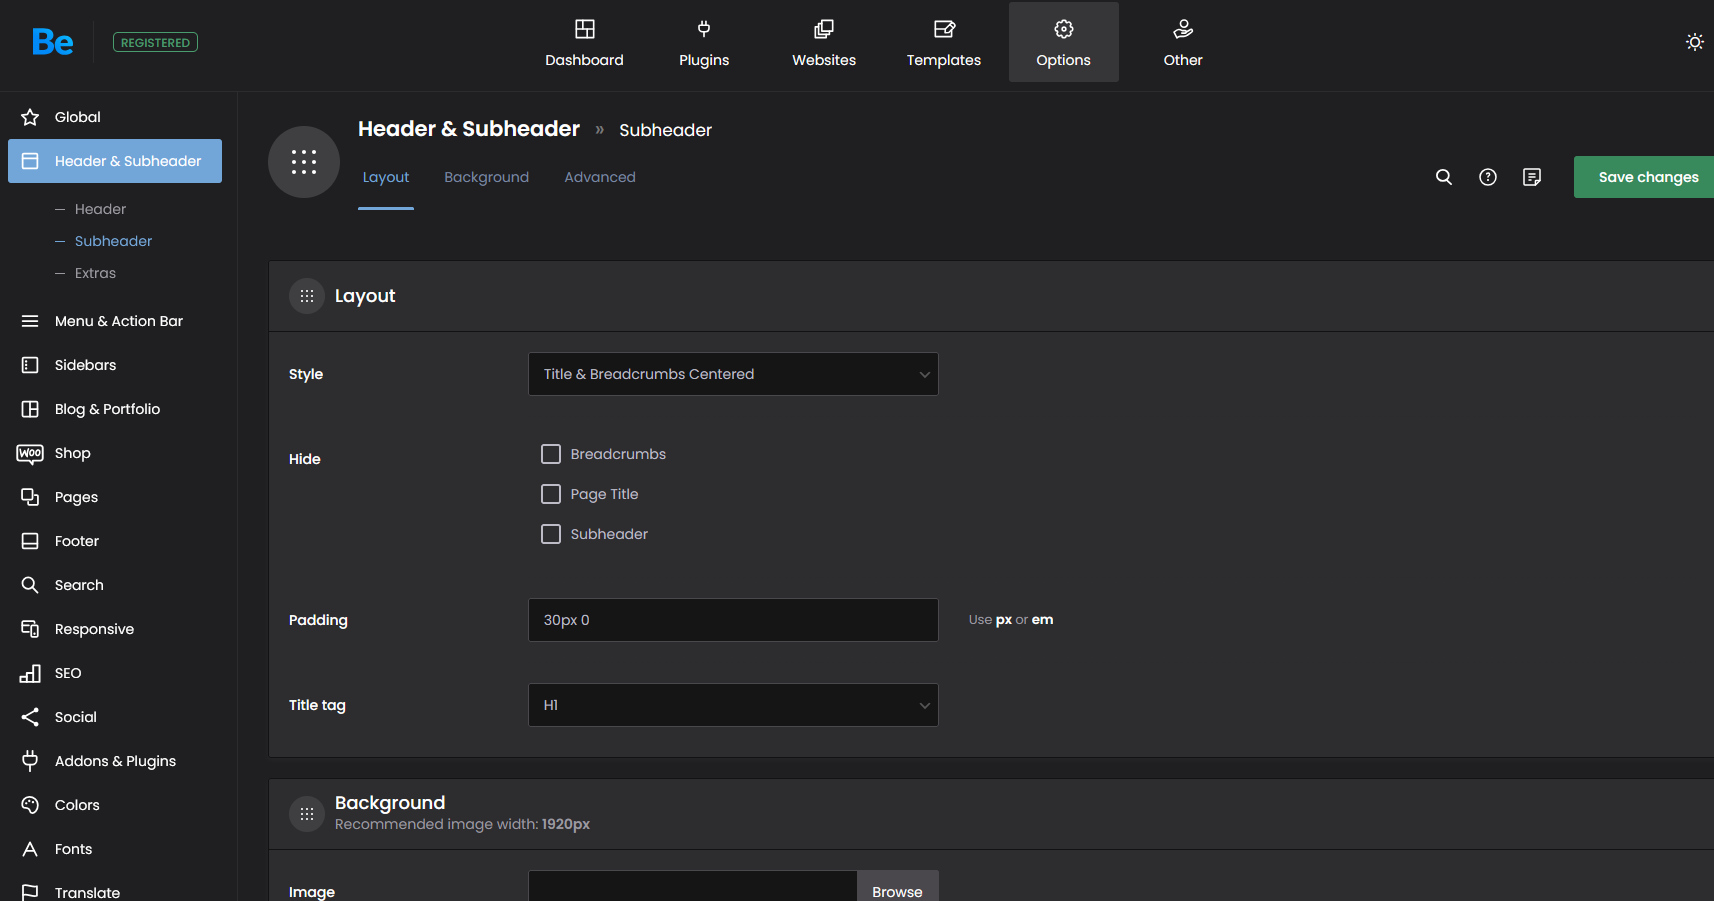The image size is (1714, 901).
Task: Click the large grid circle icon
Action: click(304, 162)
